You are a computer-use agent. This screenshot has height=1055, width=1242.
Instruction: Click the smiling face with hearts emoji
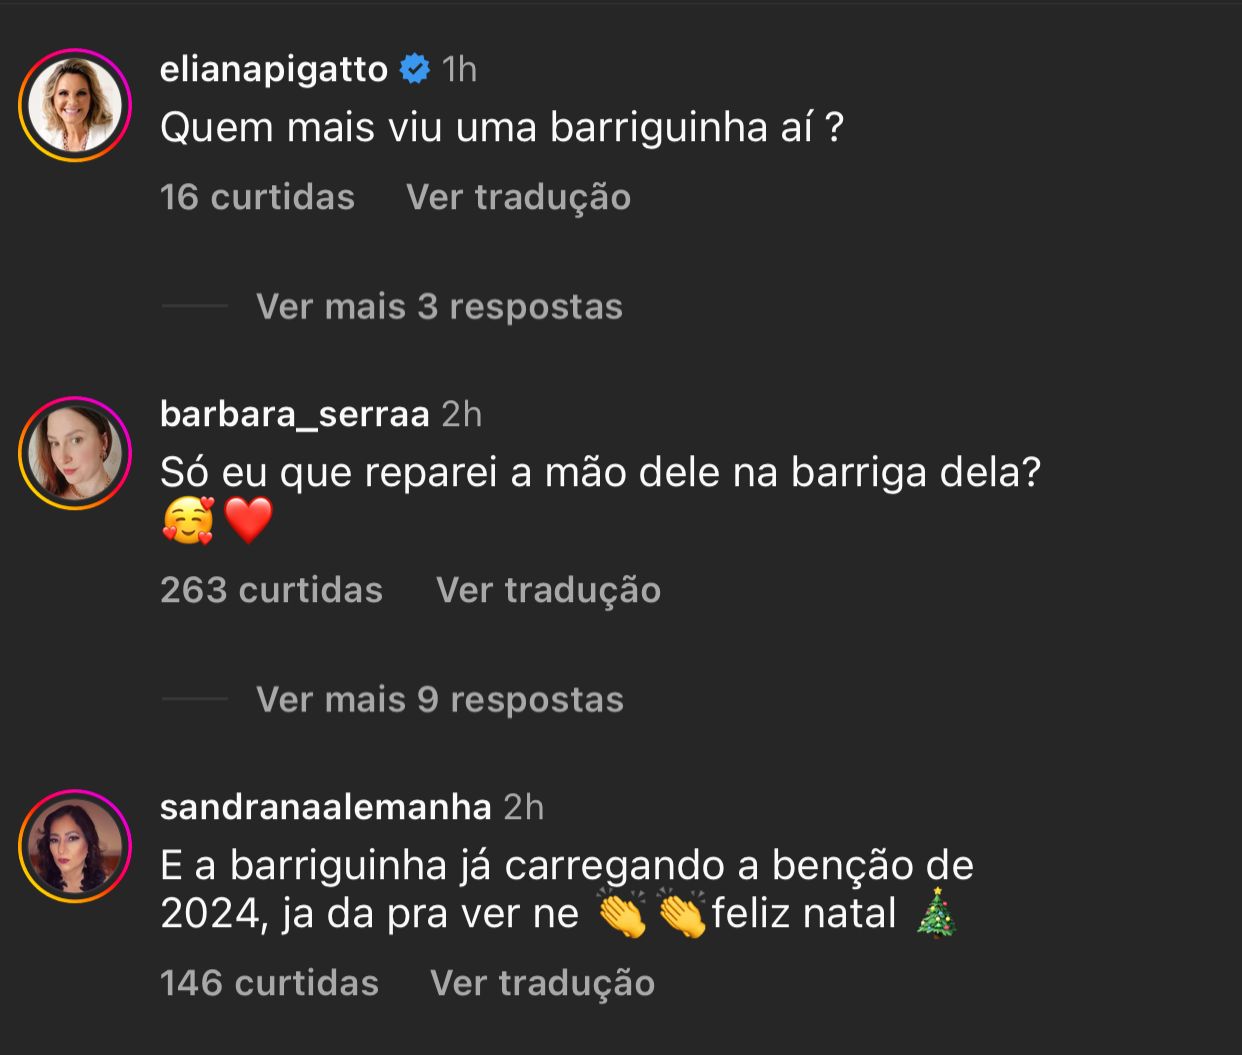189,520
